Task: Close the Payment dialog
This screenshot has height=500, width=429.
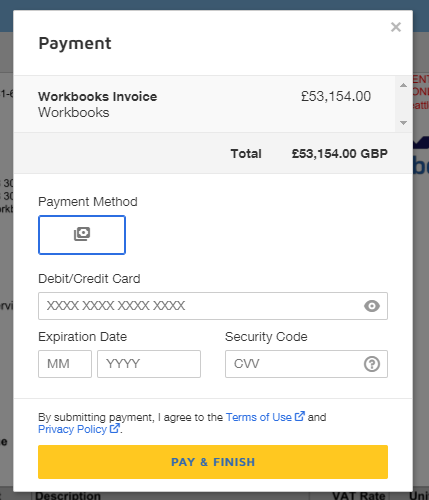Action: pos(396,27)
